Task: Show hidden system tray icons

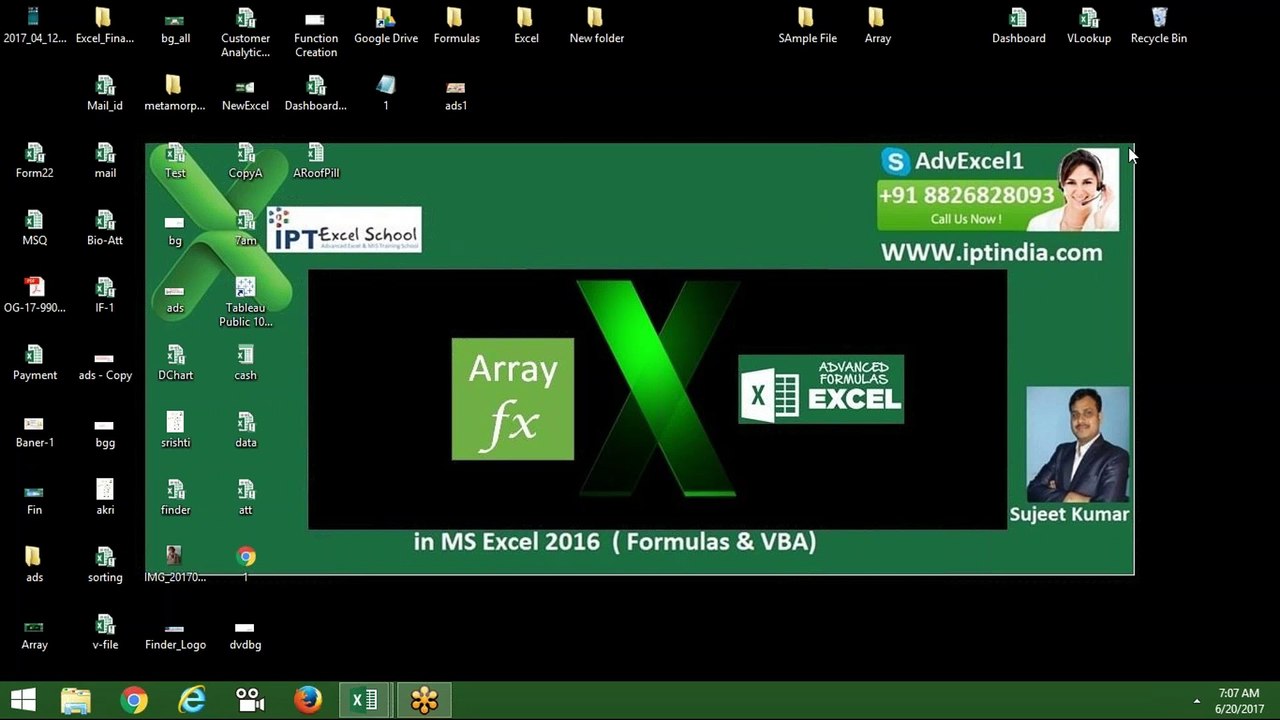Action: coord(1197,701)
